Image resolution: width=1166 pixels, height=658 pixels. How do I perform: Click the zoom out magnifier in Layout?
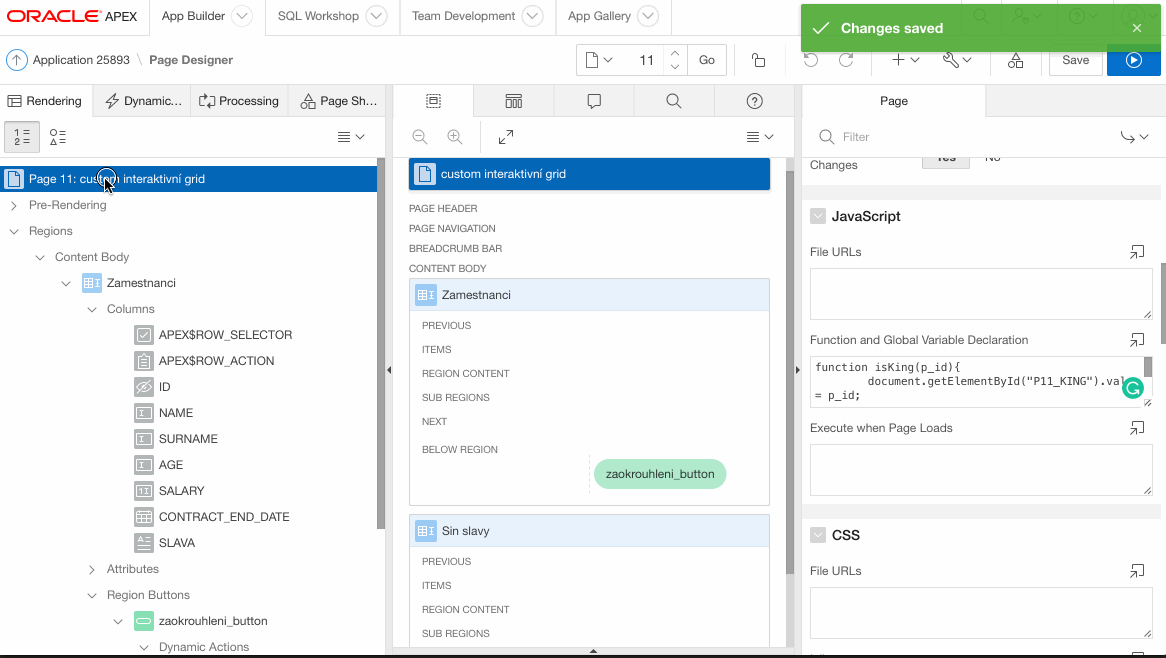click(420, 137)
